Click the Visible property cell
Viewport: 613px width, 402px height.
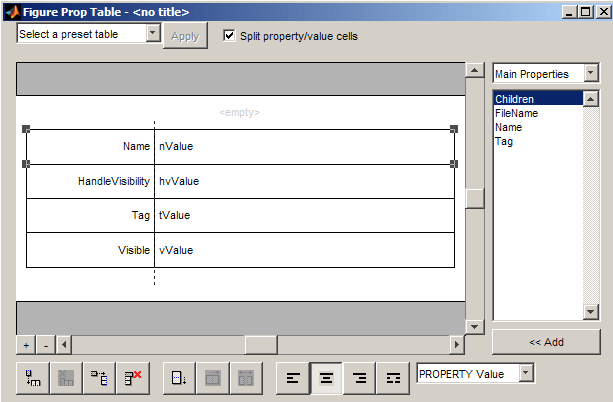point(90,250)
